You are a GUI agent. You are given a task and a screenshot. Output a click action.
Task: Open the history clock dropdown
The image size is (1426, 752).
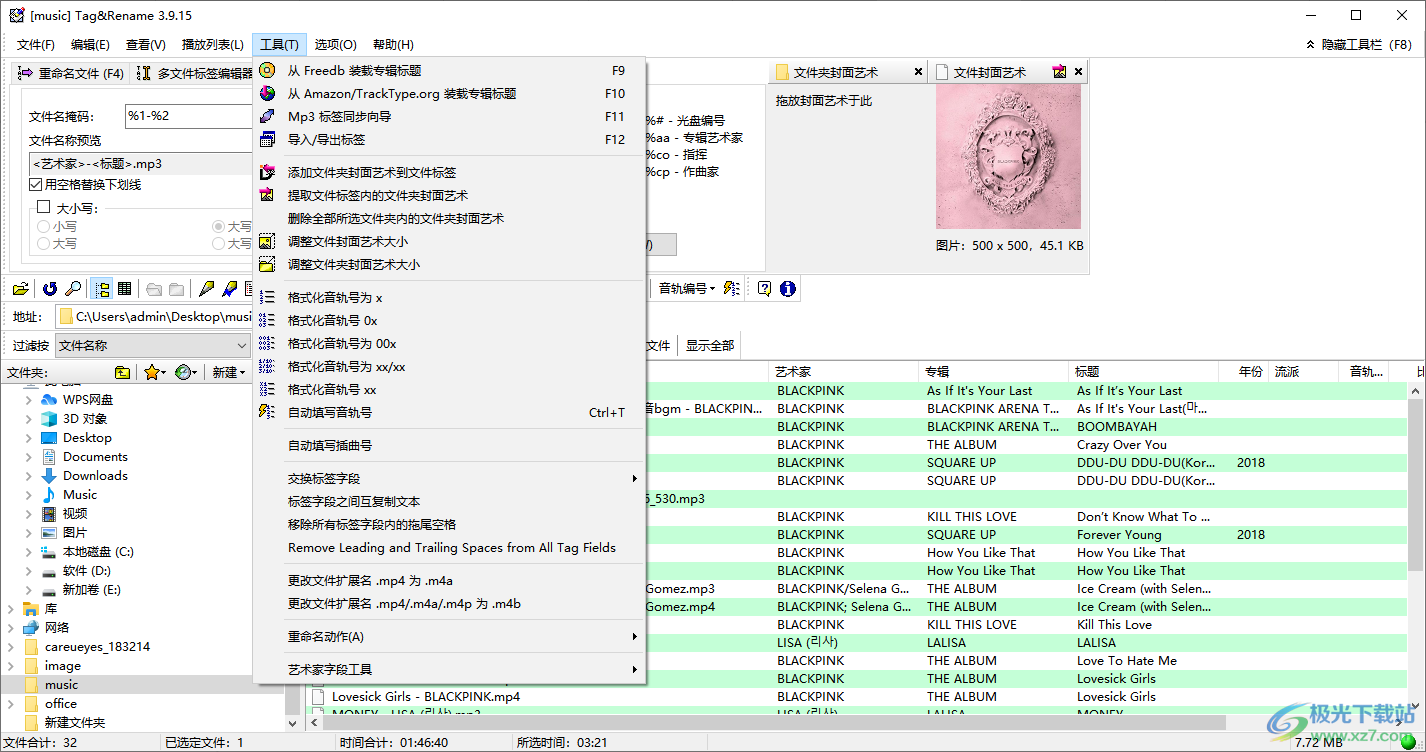tap(186, 372)
